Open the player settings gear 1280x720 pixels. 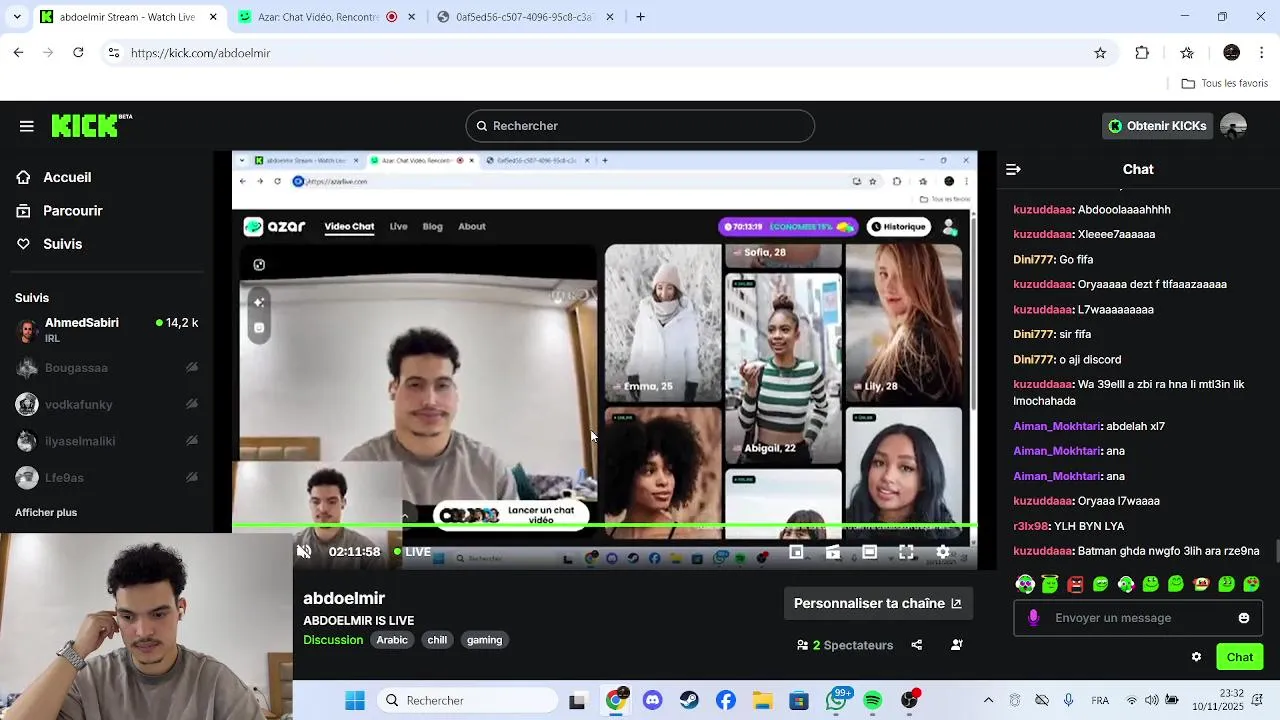943,552
